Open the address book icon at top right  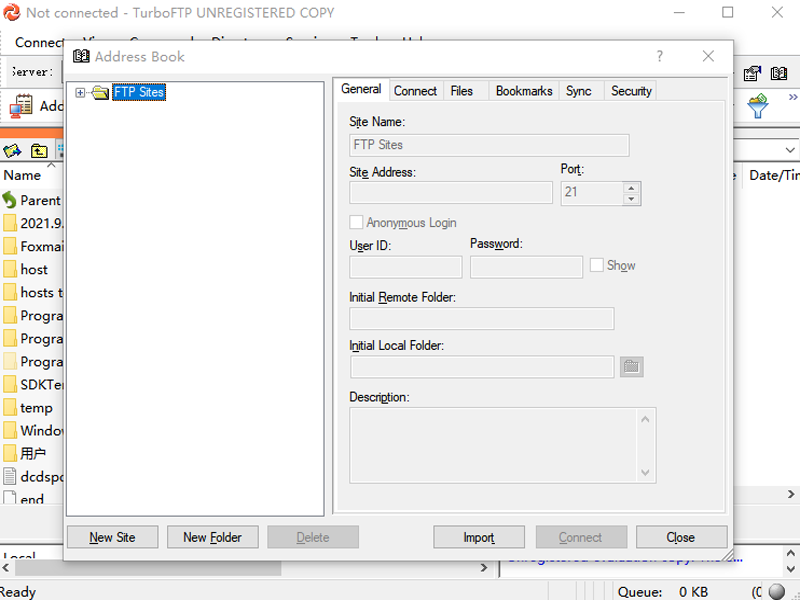[x=779, y=73]
